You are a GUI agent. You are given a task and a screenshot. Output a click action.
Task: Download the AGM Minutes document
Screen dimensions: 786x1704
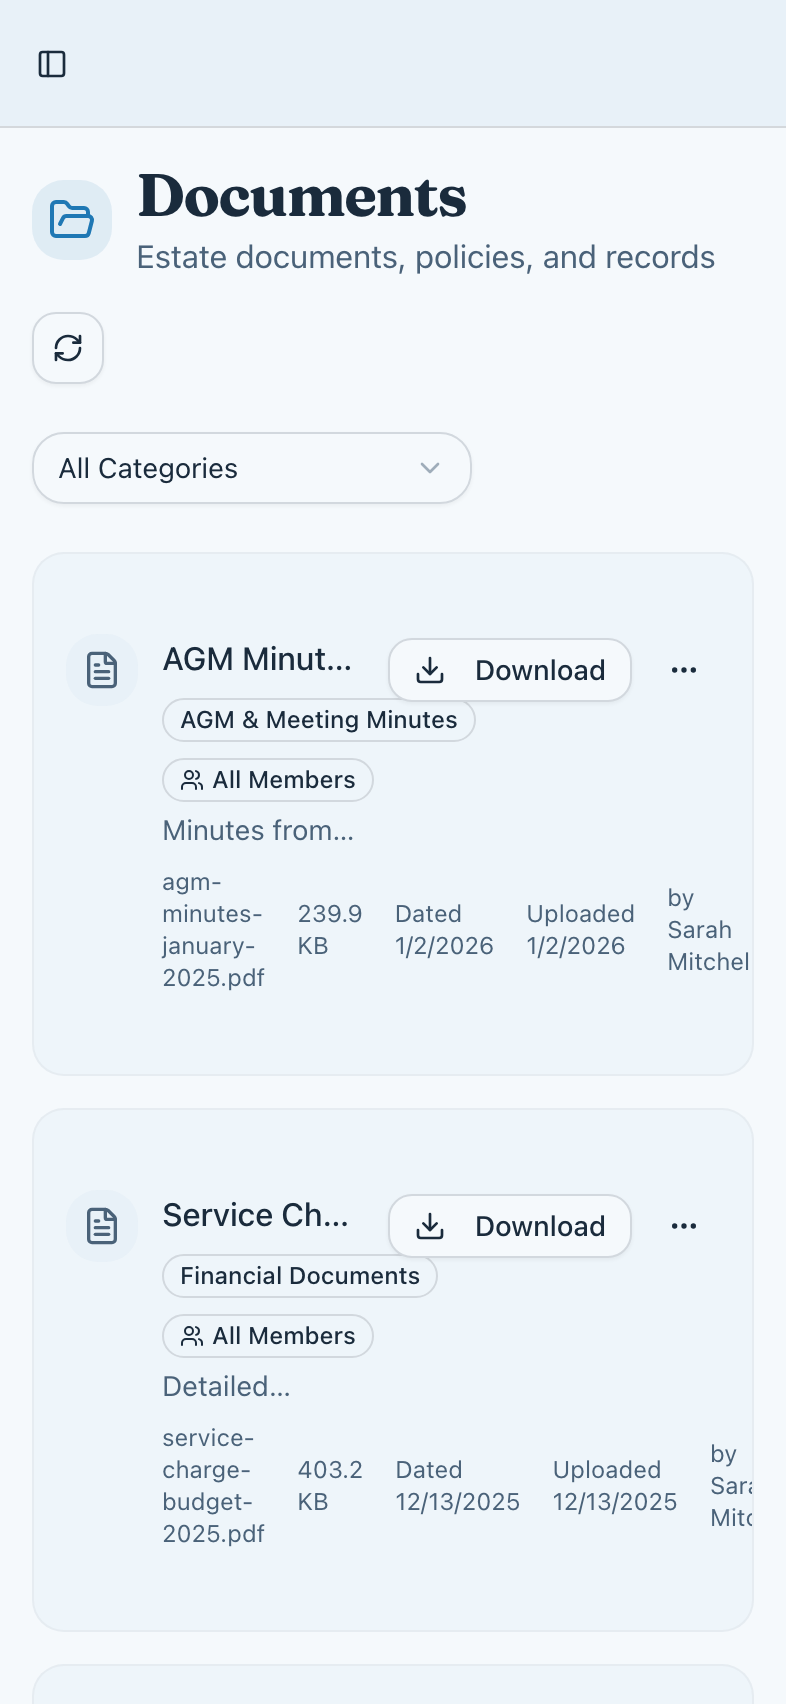[510, 670]
